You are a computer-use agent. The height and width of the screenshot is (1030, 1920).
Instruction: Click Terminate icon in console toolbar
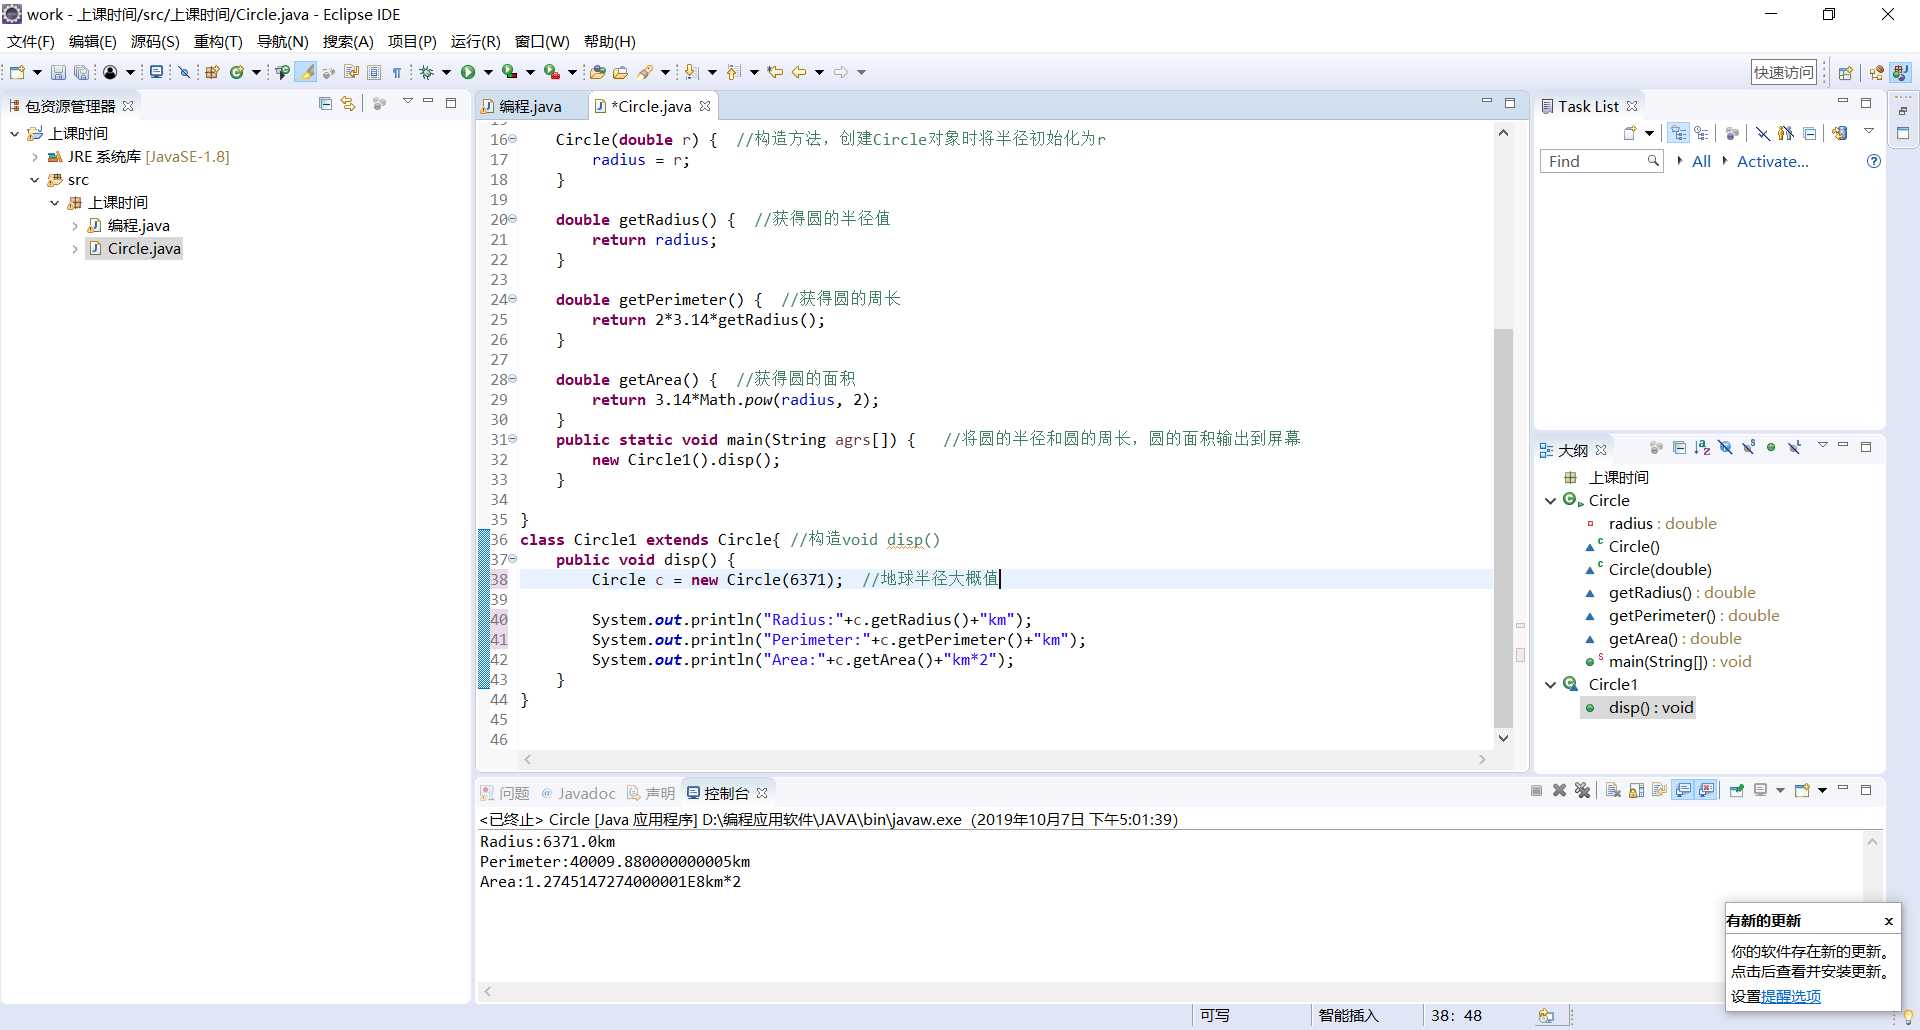1536,791
